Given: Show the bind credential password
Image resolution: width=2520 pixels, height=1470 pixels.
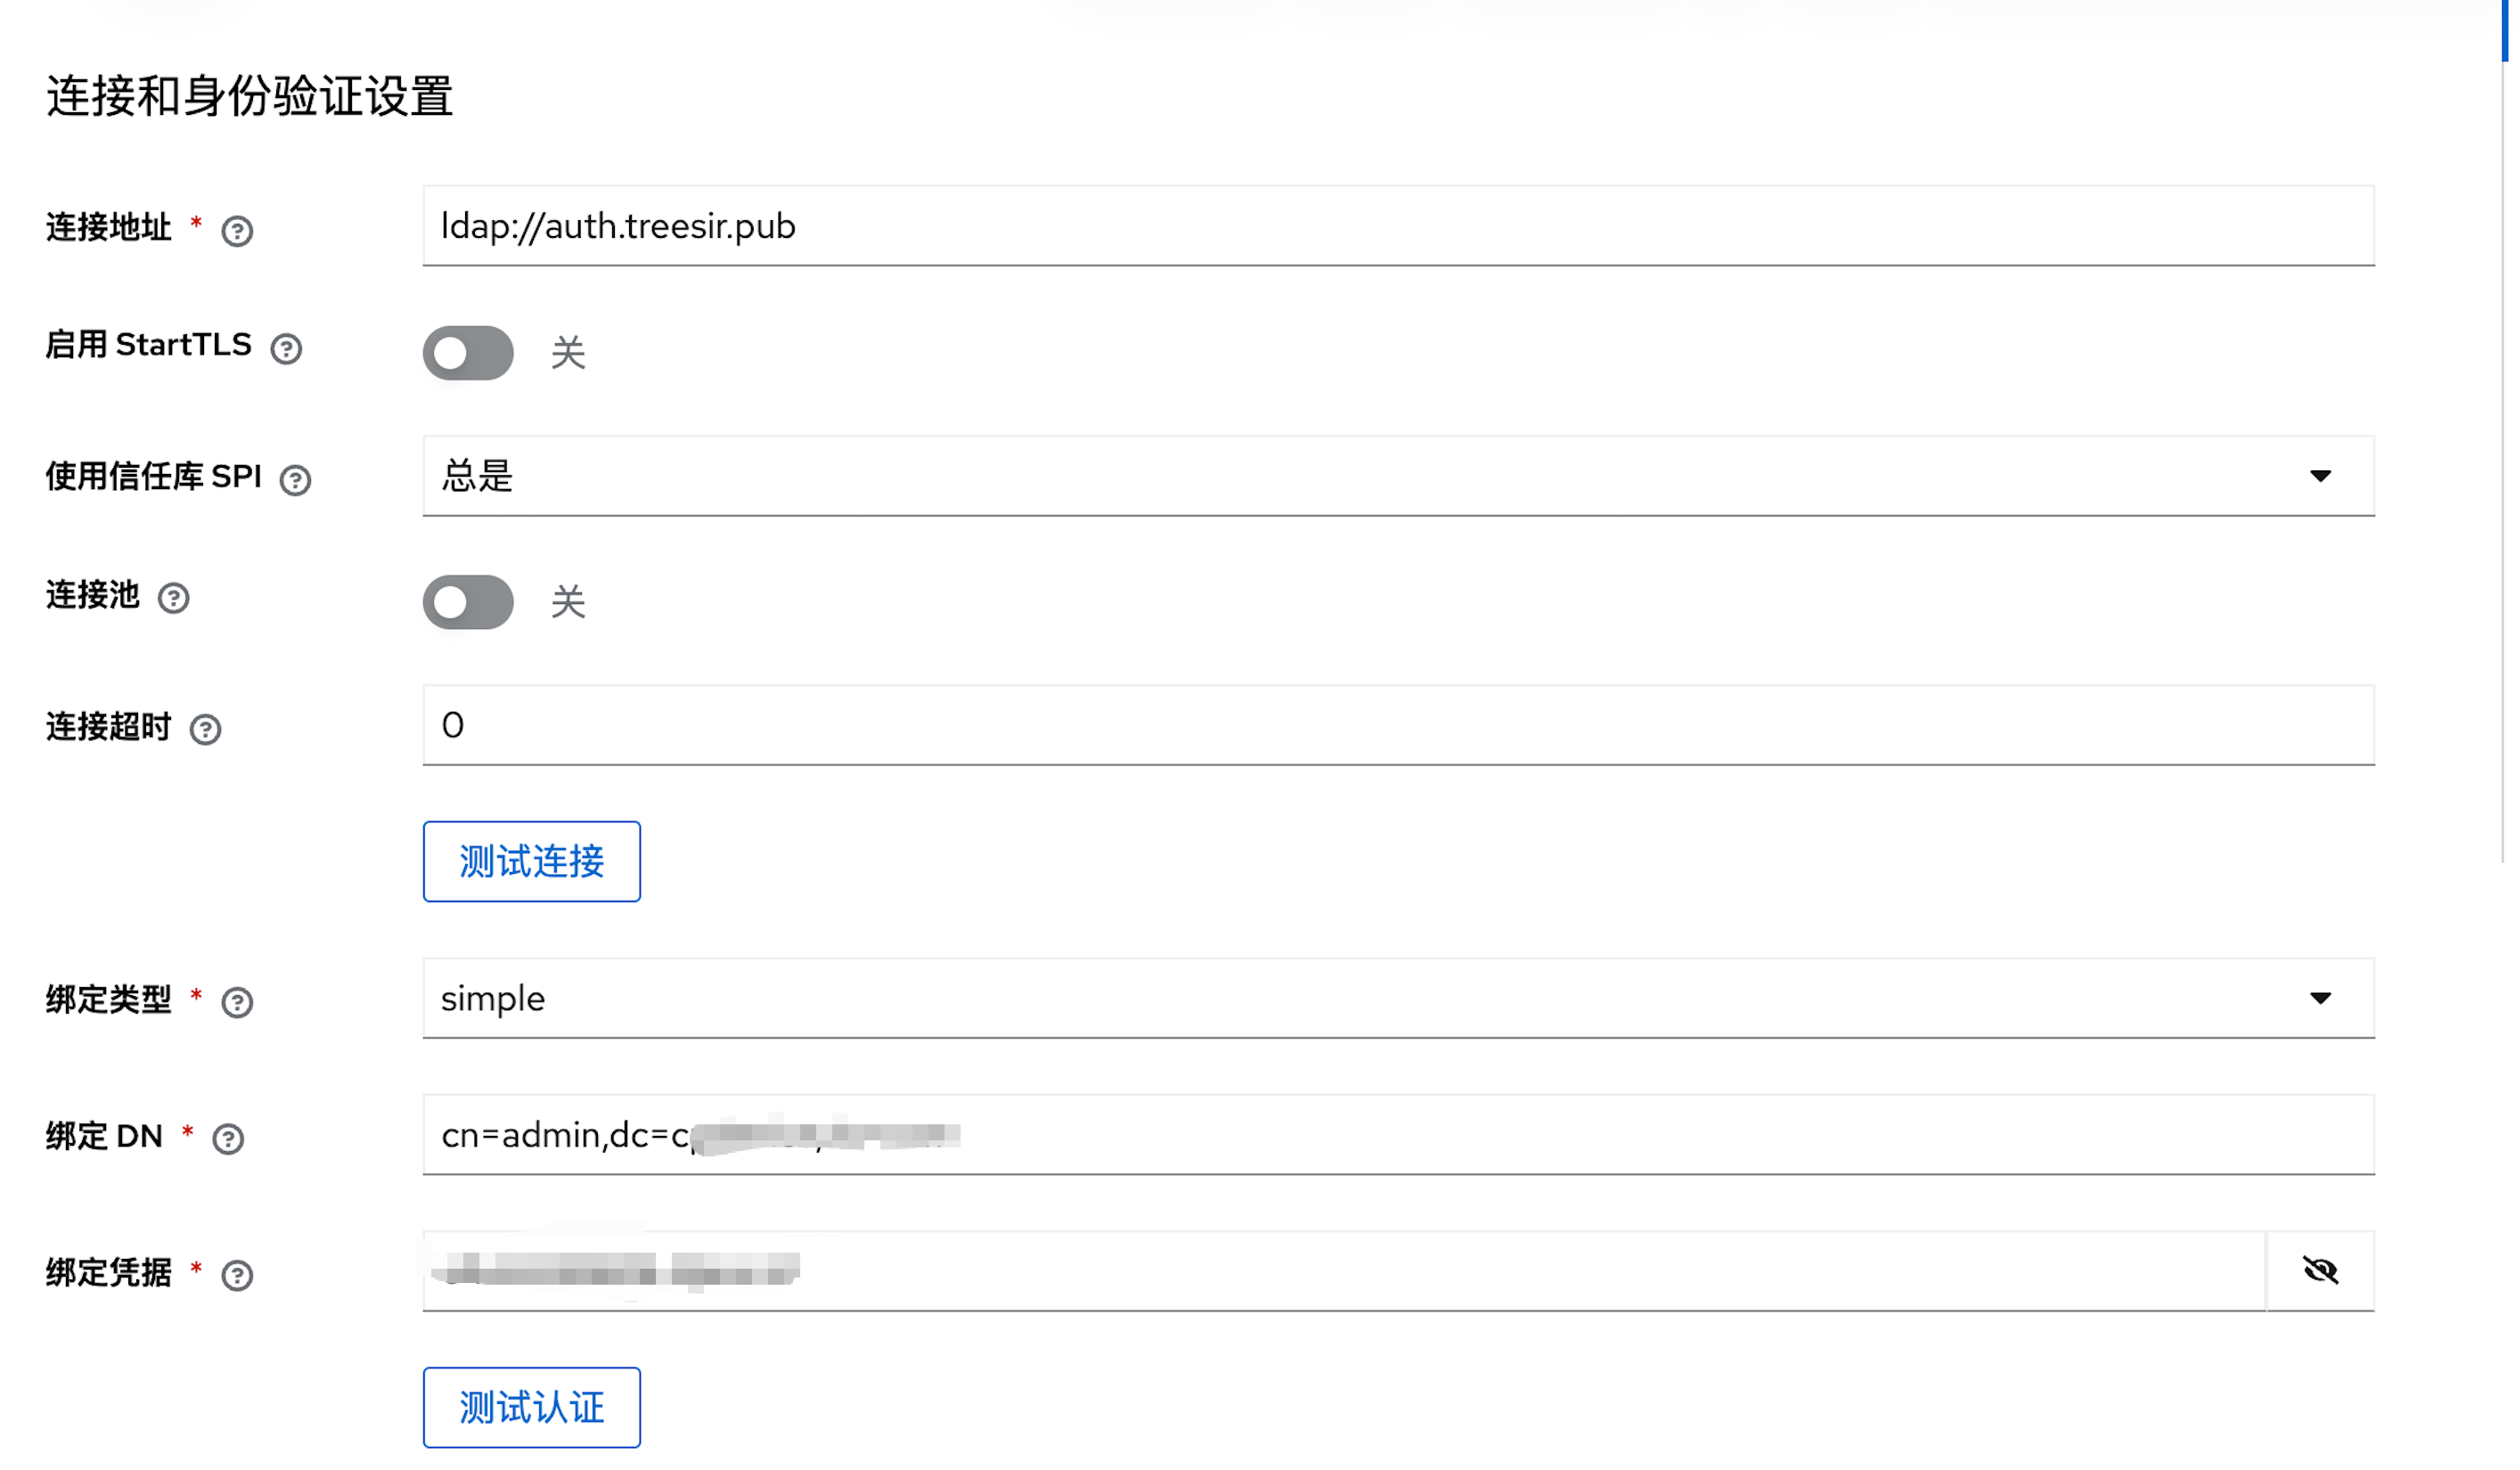Looking at the screenshot, I should (2320, 1270).
